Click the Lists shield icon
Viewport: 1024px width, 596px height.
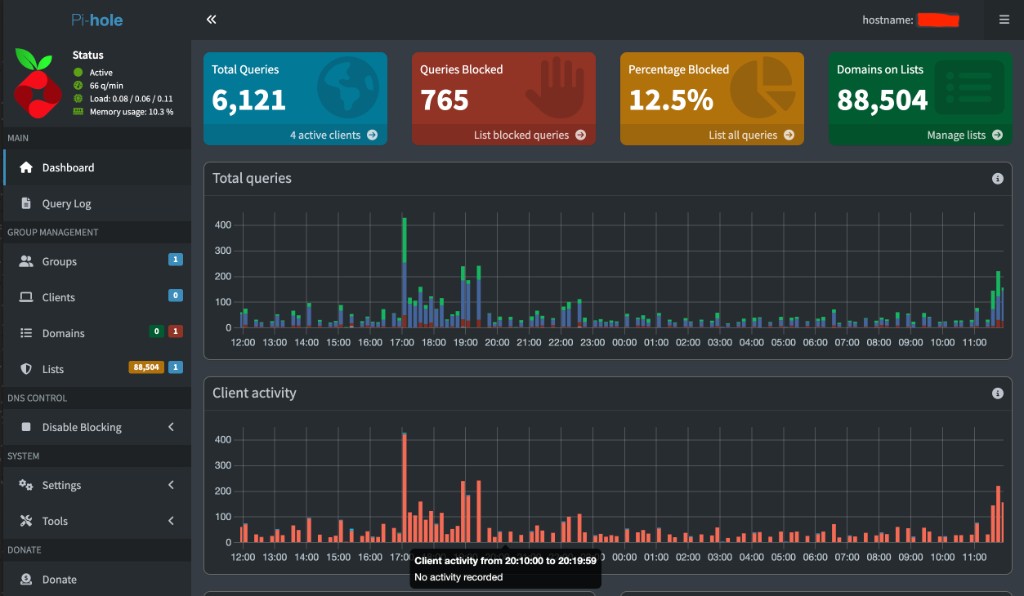[26, 369]
